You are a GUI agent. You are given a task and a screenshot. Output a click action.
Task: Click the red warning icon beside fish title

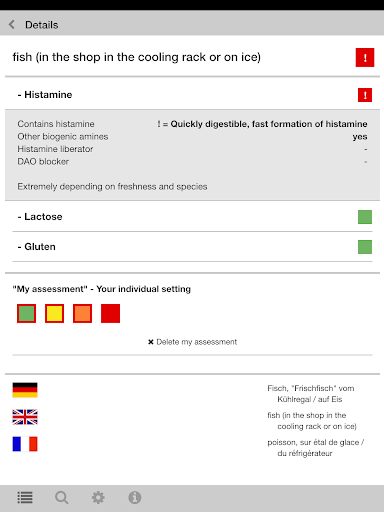point(365,58)
